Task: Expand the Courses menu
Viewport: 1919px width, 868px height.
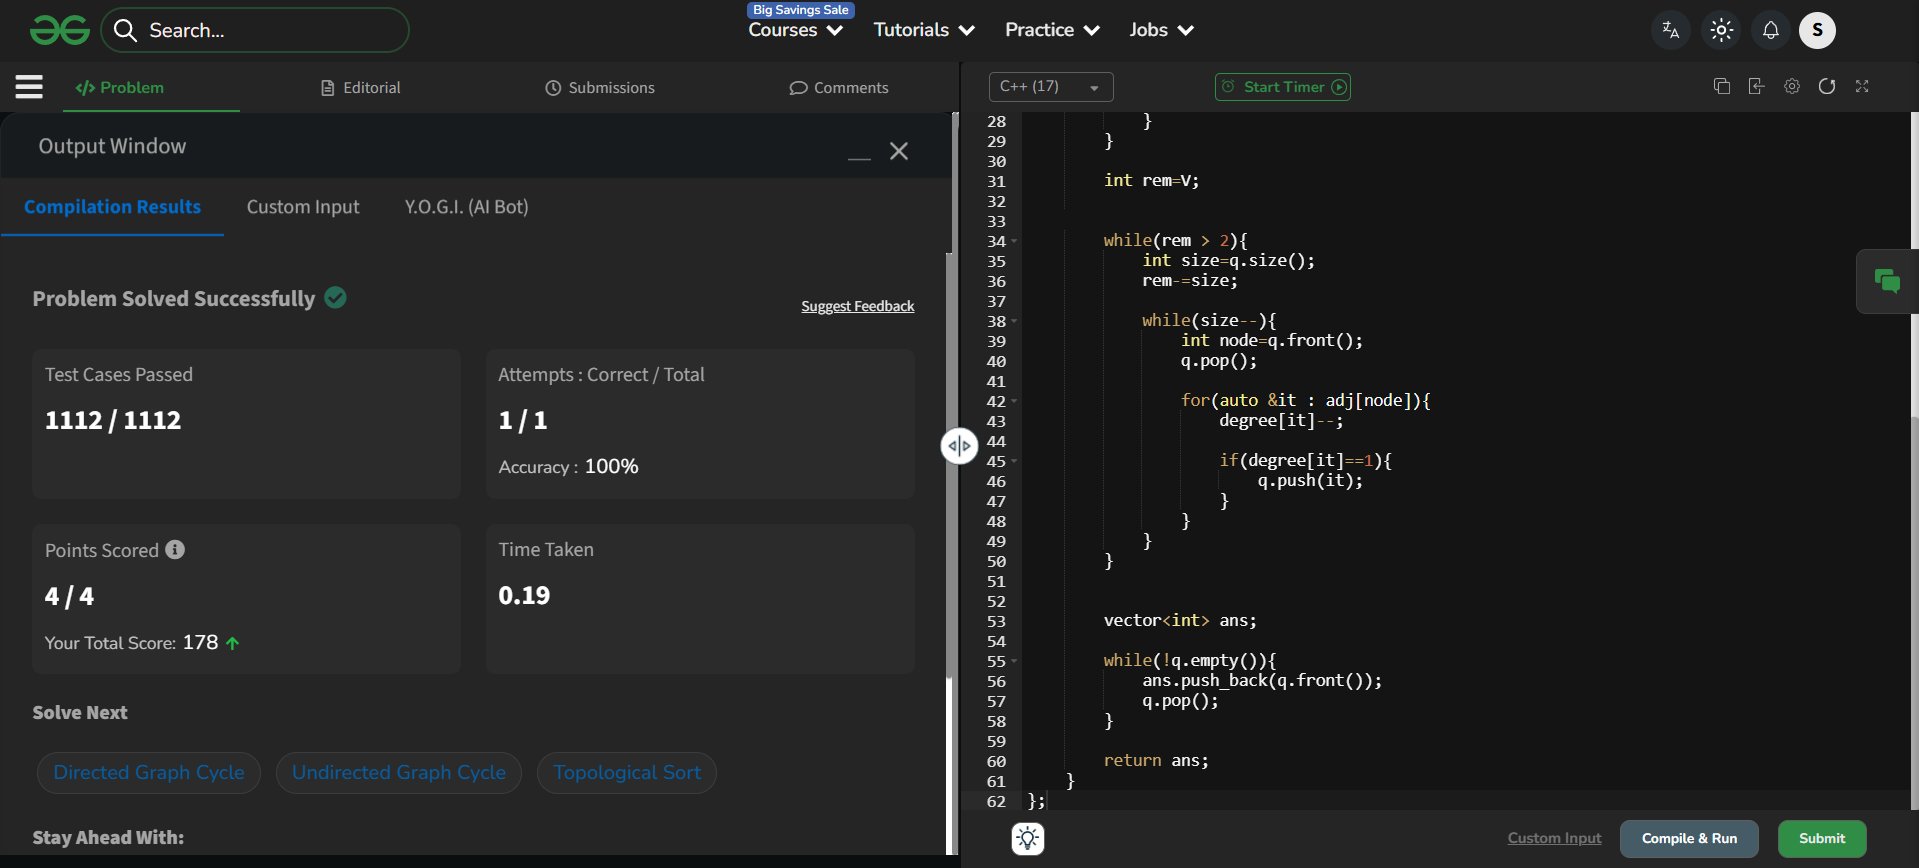Action: tap(795, 30)
